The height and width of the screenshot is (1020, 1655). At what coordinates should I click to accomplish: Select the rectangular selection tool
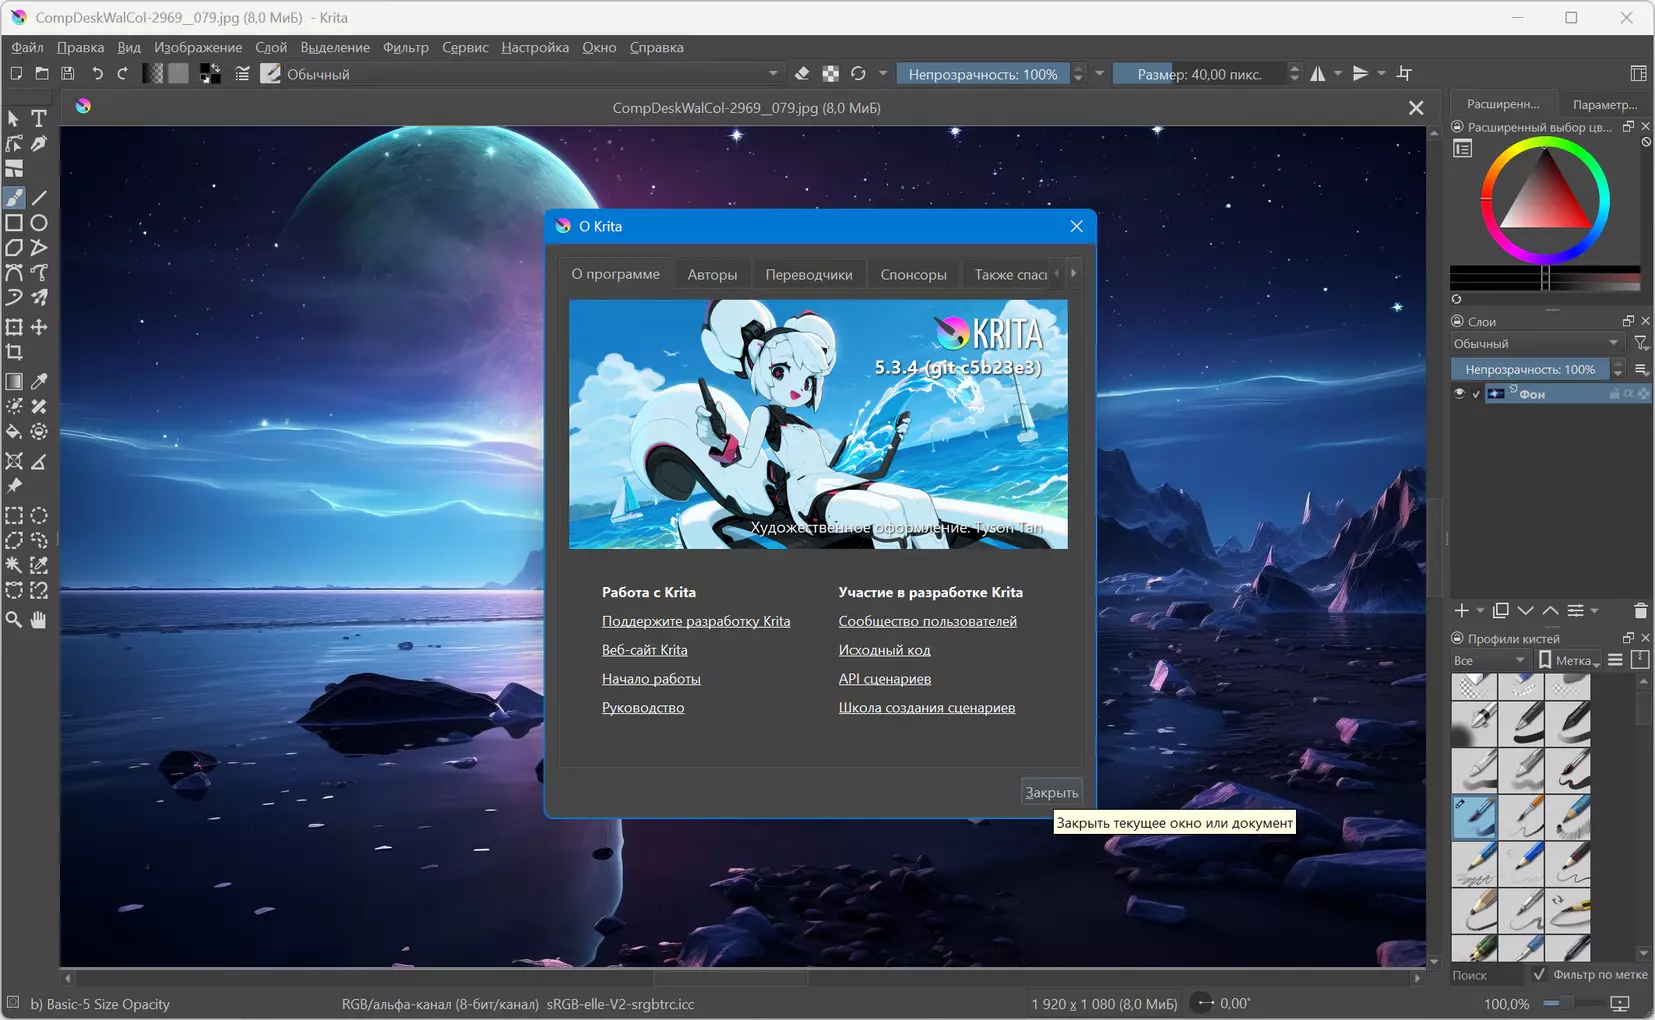(14, 516)
